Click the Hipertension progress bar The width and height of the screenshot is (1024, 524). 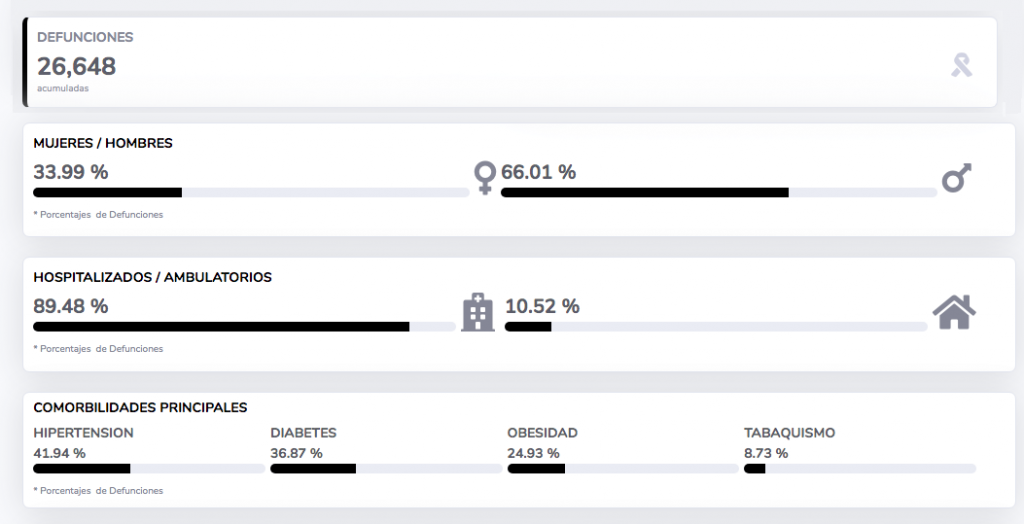point(149,468)
